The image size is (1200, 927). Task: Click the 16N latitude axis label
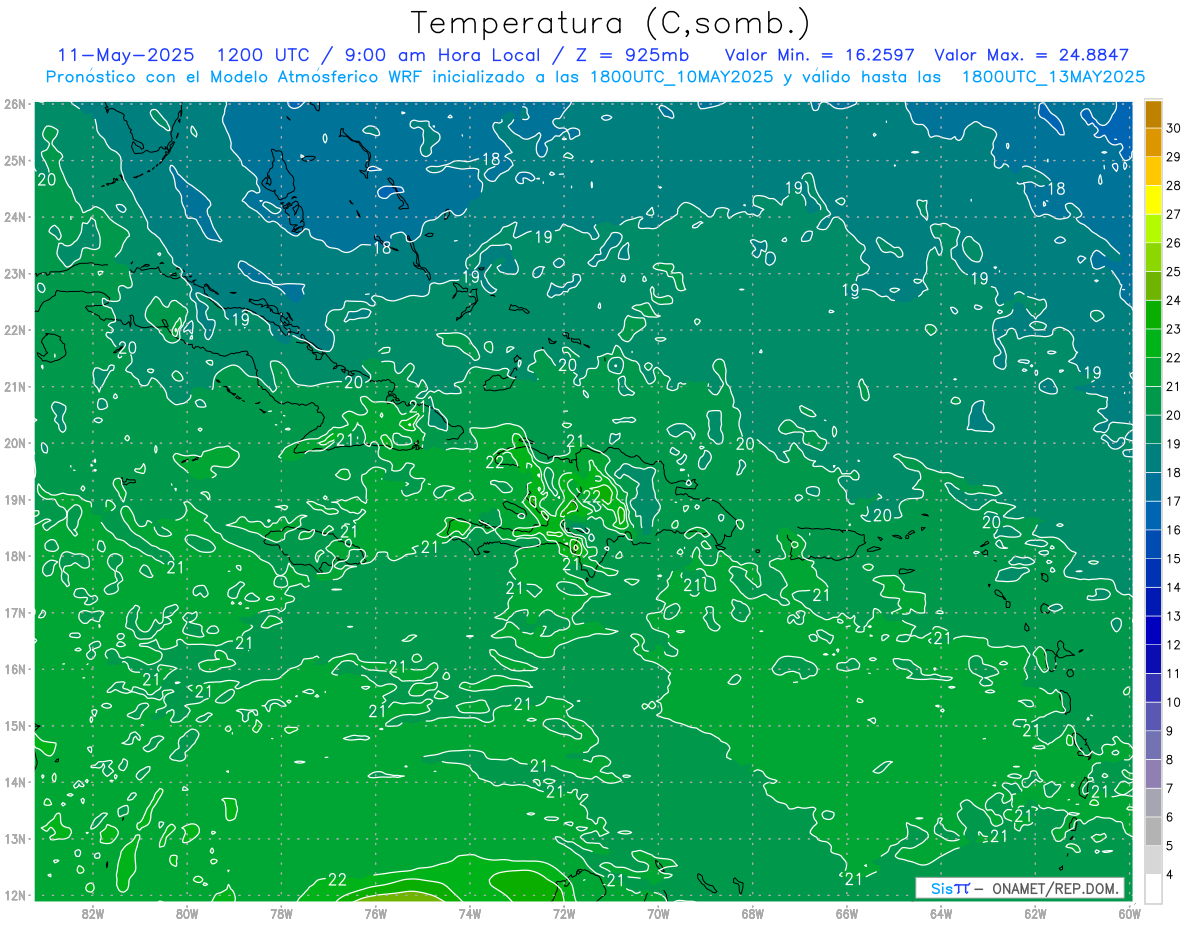14,669
